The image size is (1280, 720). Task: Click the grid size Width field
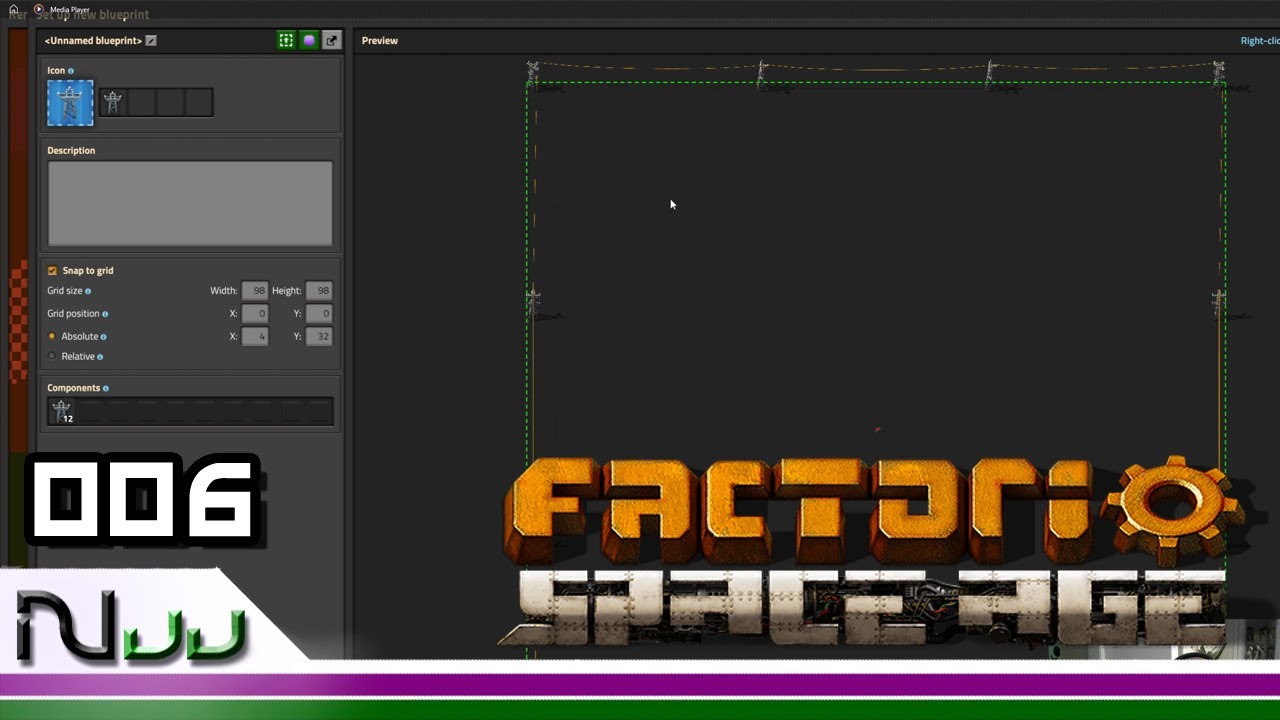click(255, 291)
